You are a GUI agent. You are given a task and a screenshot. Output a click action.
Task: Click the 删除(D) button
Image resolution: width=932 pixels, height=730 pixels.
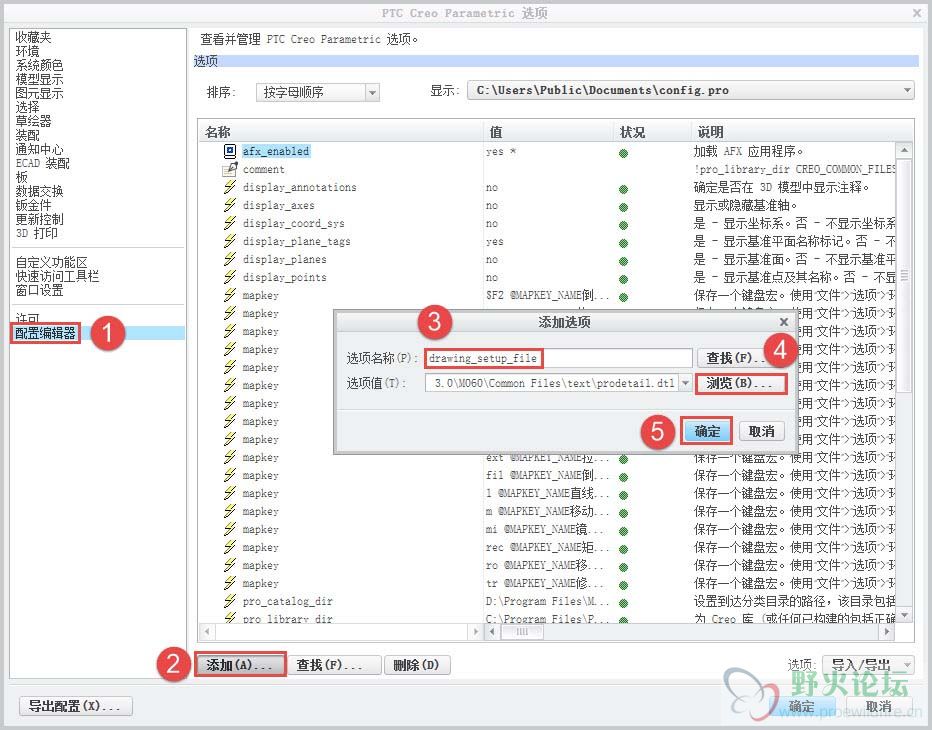tap(417, 665)
